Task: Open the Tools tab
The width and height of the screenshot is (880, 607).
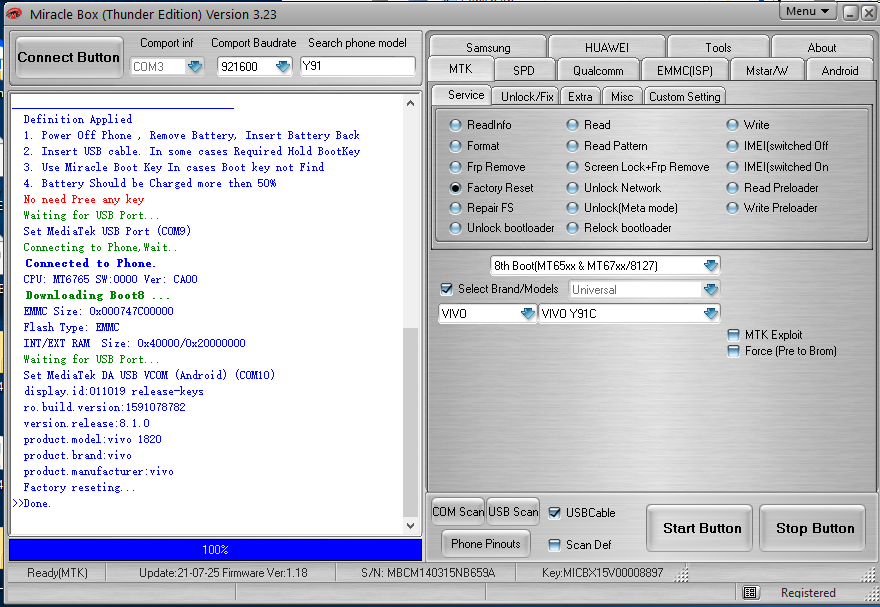Action: (718, 47)
